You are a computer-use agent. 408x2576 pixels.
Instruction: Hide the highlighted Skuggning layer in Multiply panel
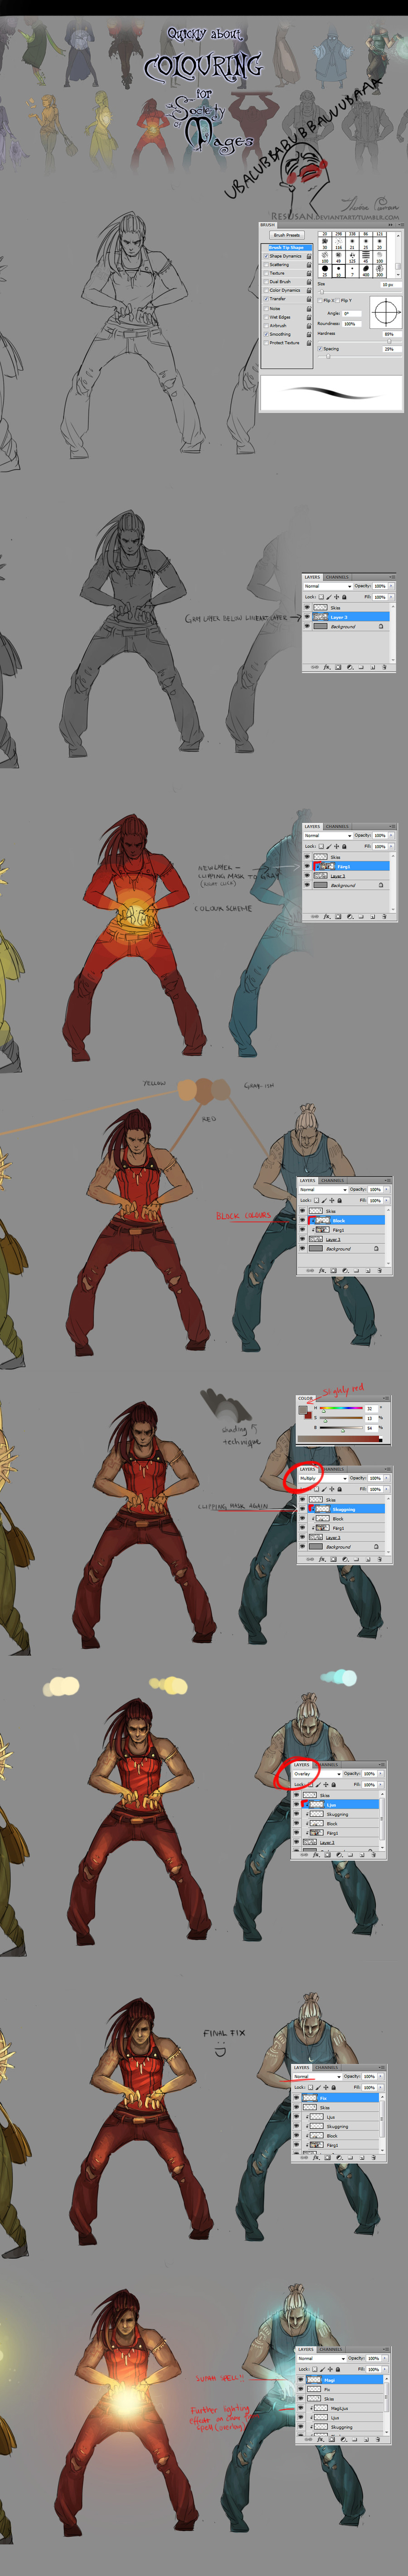(x=303, y=1509)
